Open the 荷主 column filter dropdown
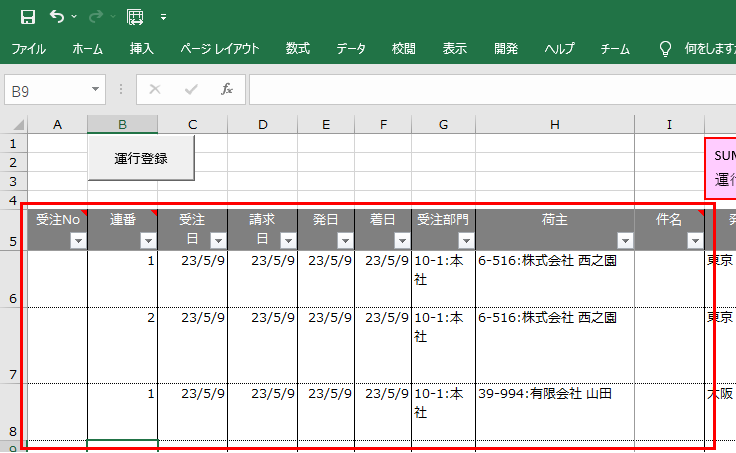Image resolution: width=736 pixels, height=453 pixels. point(625,240)
